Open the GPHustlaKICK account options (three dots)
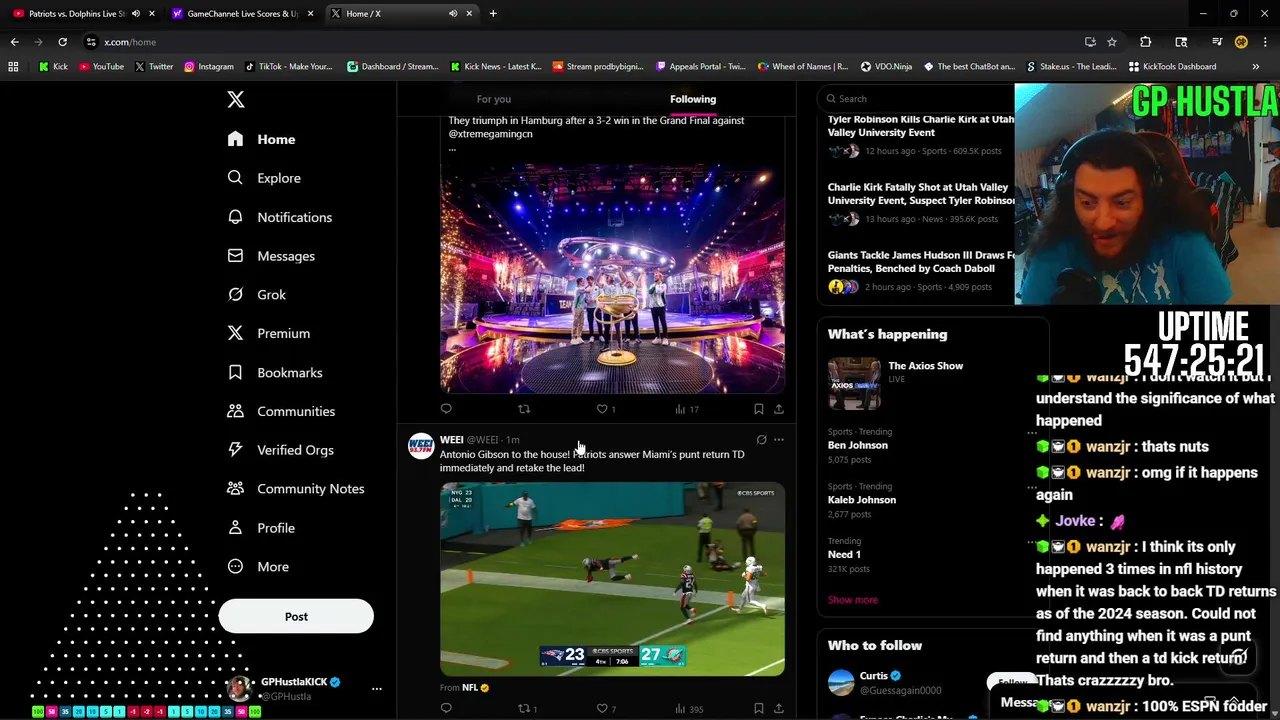1280x720 pixels. click(x=377, y=688)
